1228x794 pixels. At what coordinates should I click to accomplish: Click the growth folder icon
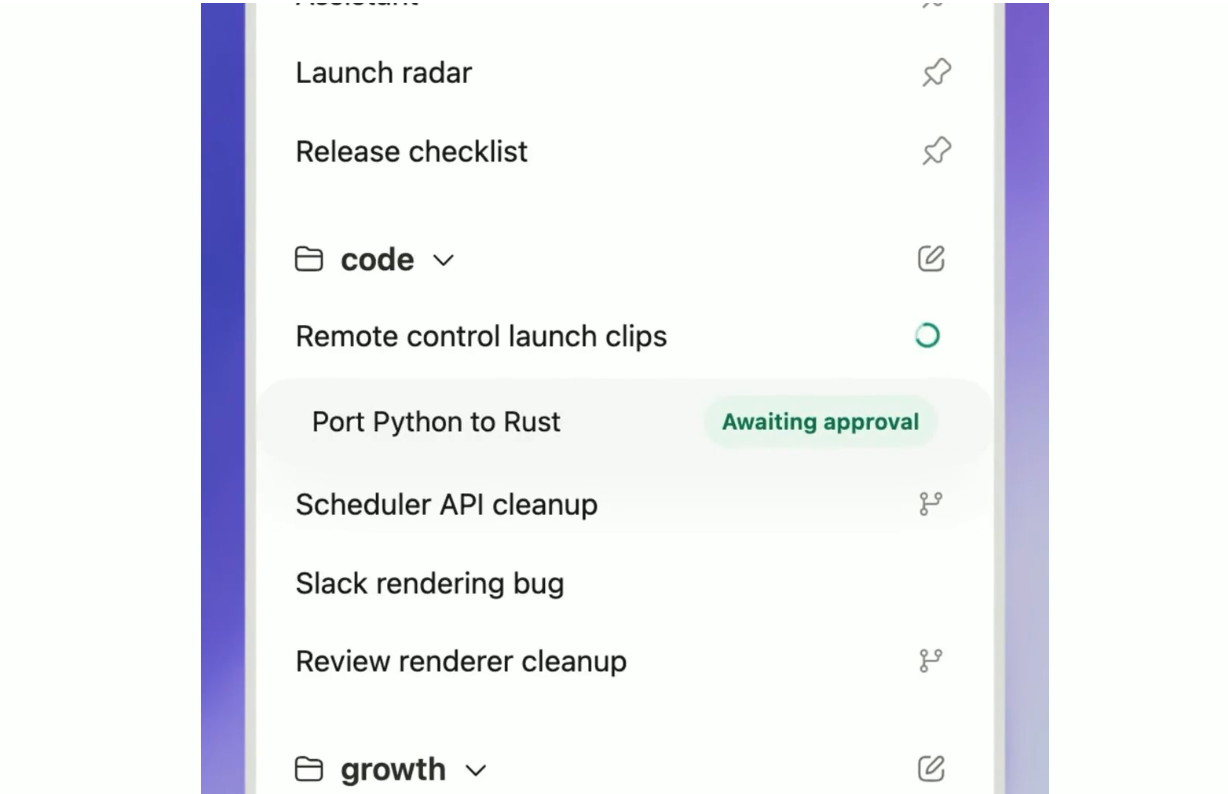[309, 769]
